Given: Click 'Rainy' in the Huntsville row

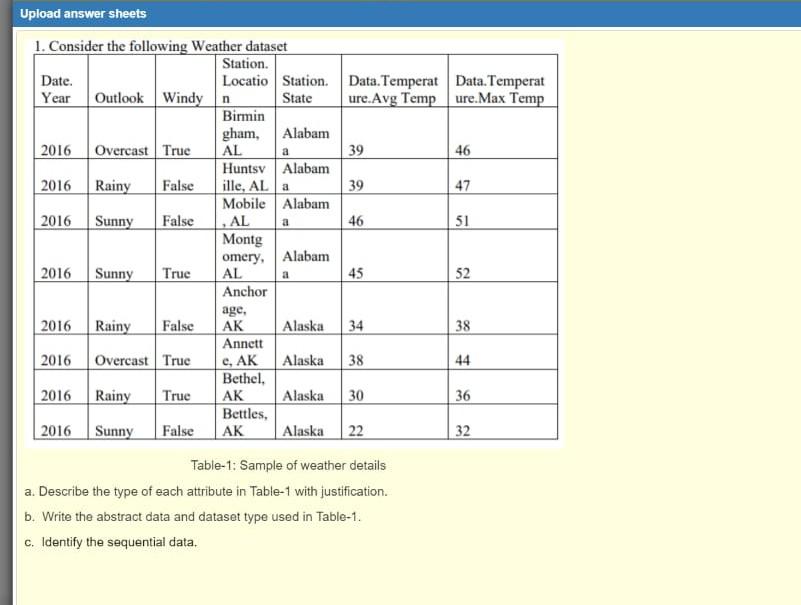Looking at the screenshot, I should pos(113,185).
